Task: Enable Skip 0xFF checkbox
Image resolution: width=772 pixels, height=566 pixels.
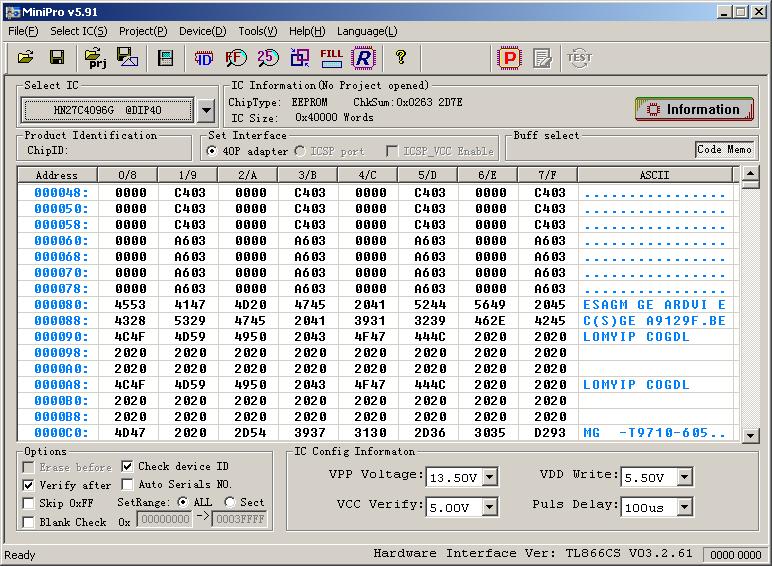Action: point(29,503)
